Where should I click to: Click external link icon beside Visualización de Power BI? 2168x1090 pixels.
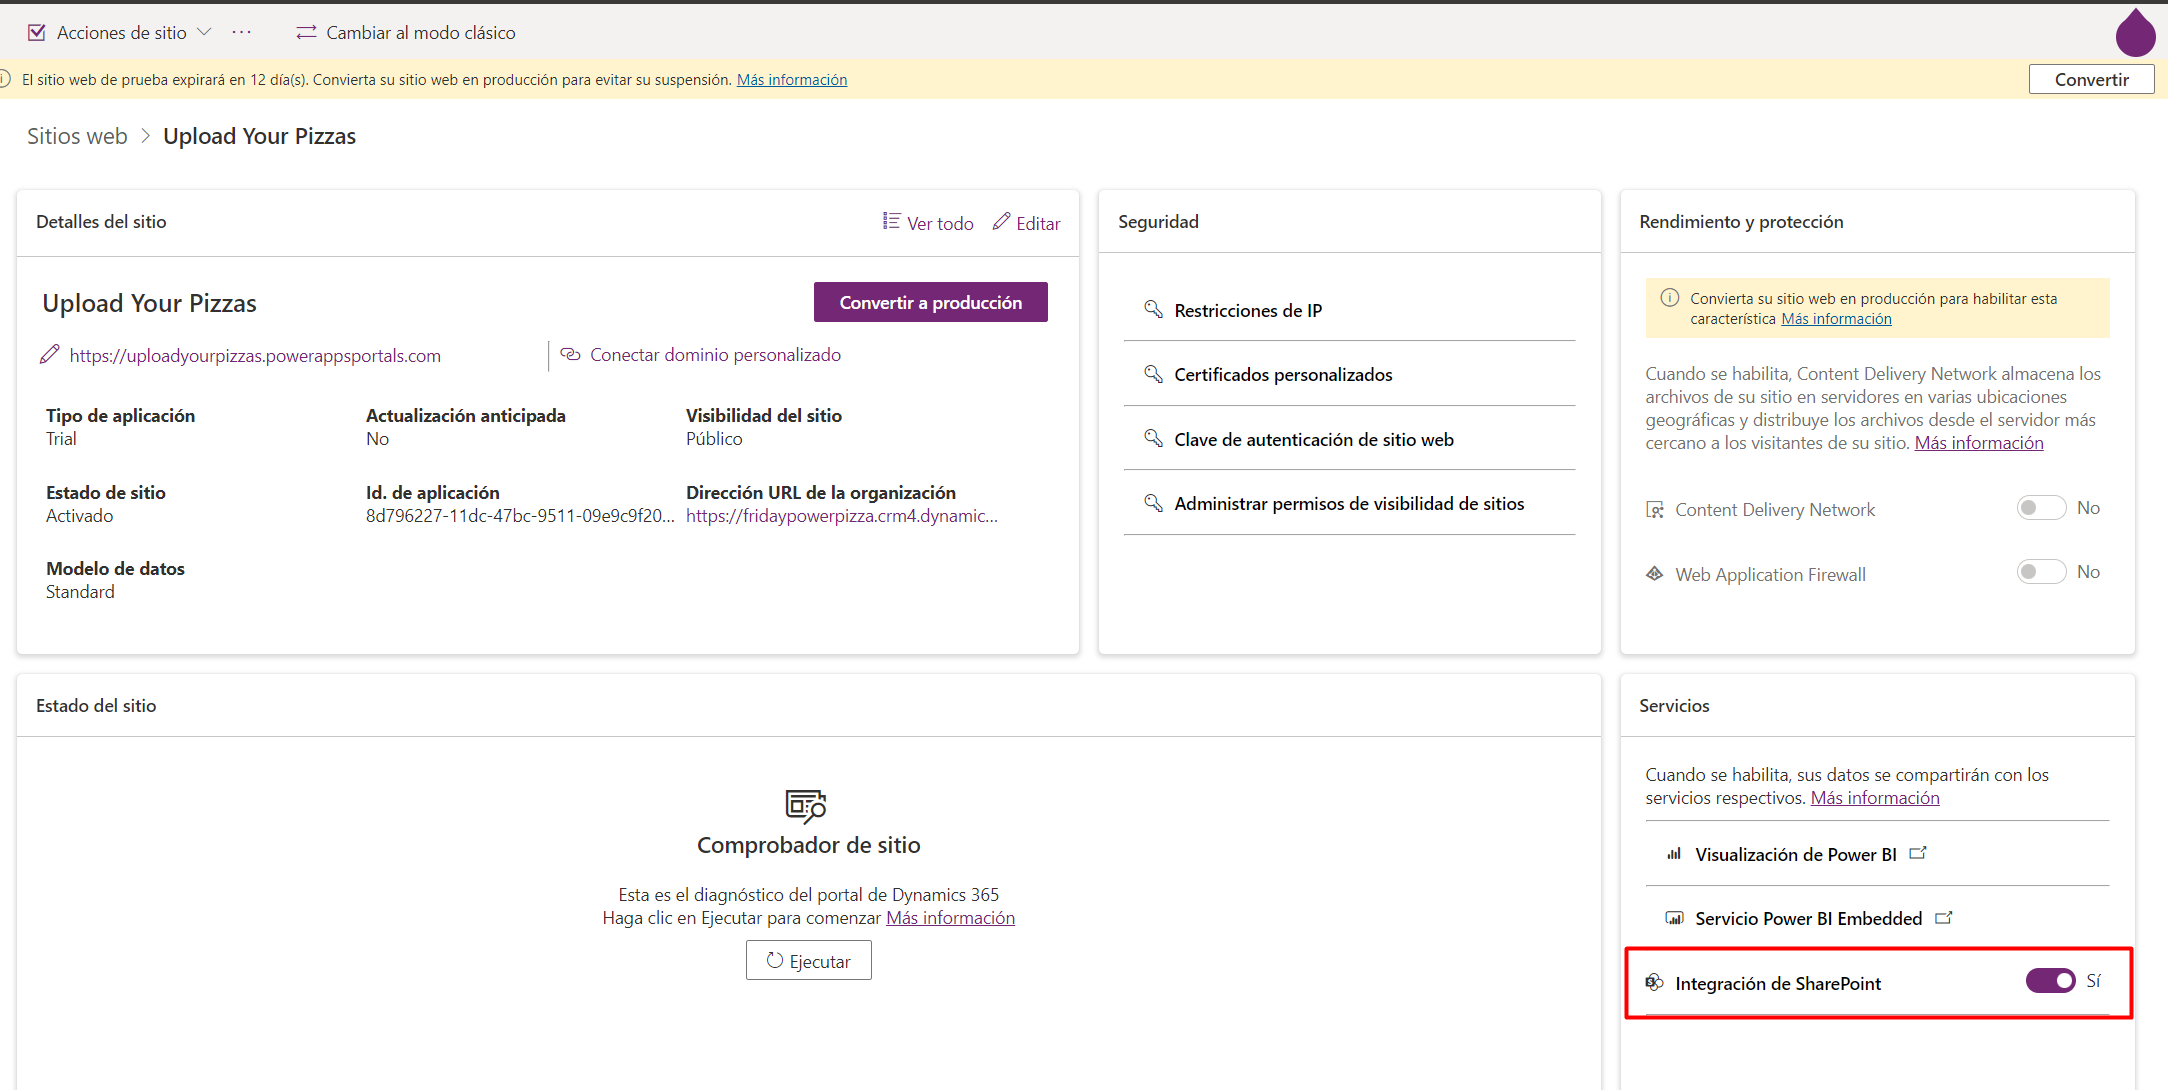pyautogui.click(x=1918, y=853)
